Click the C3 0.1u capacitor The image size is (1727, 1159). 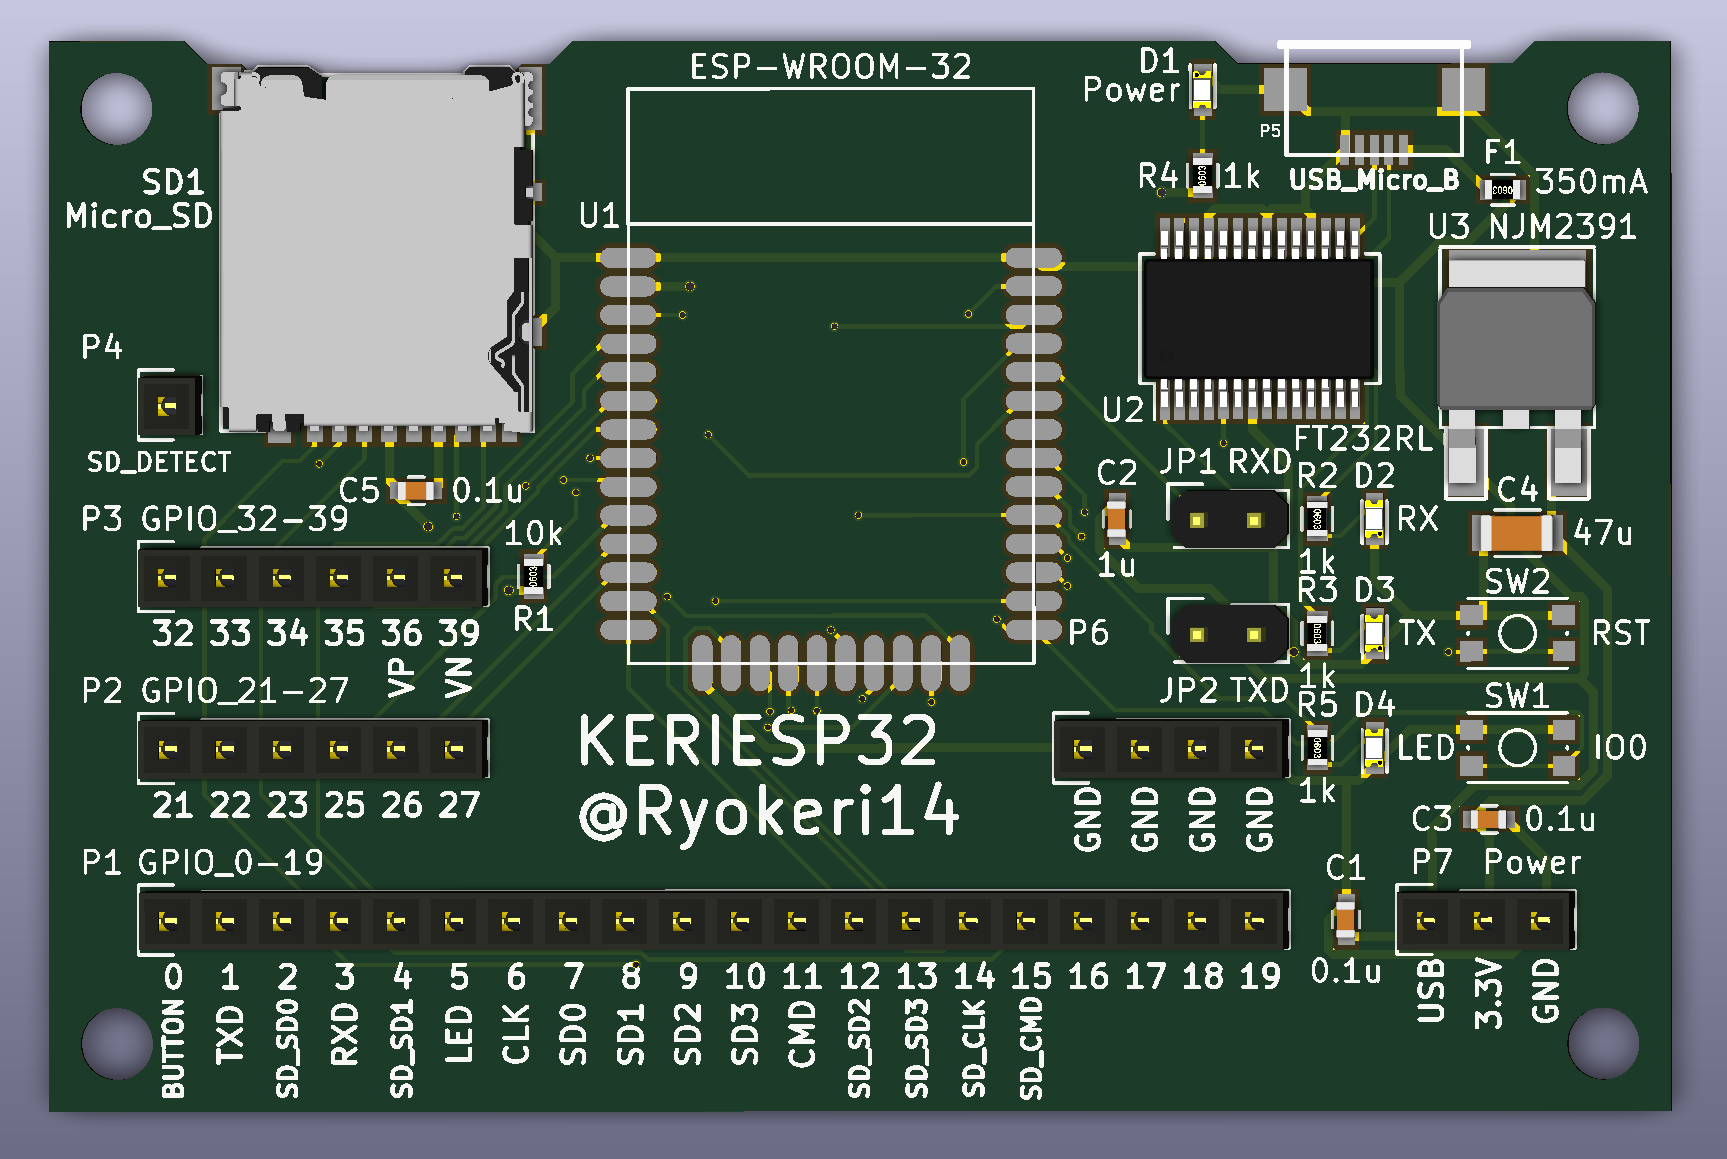pyautogui.click(x=1489, y=819)
